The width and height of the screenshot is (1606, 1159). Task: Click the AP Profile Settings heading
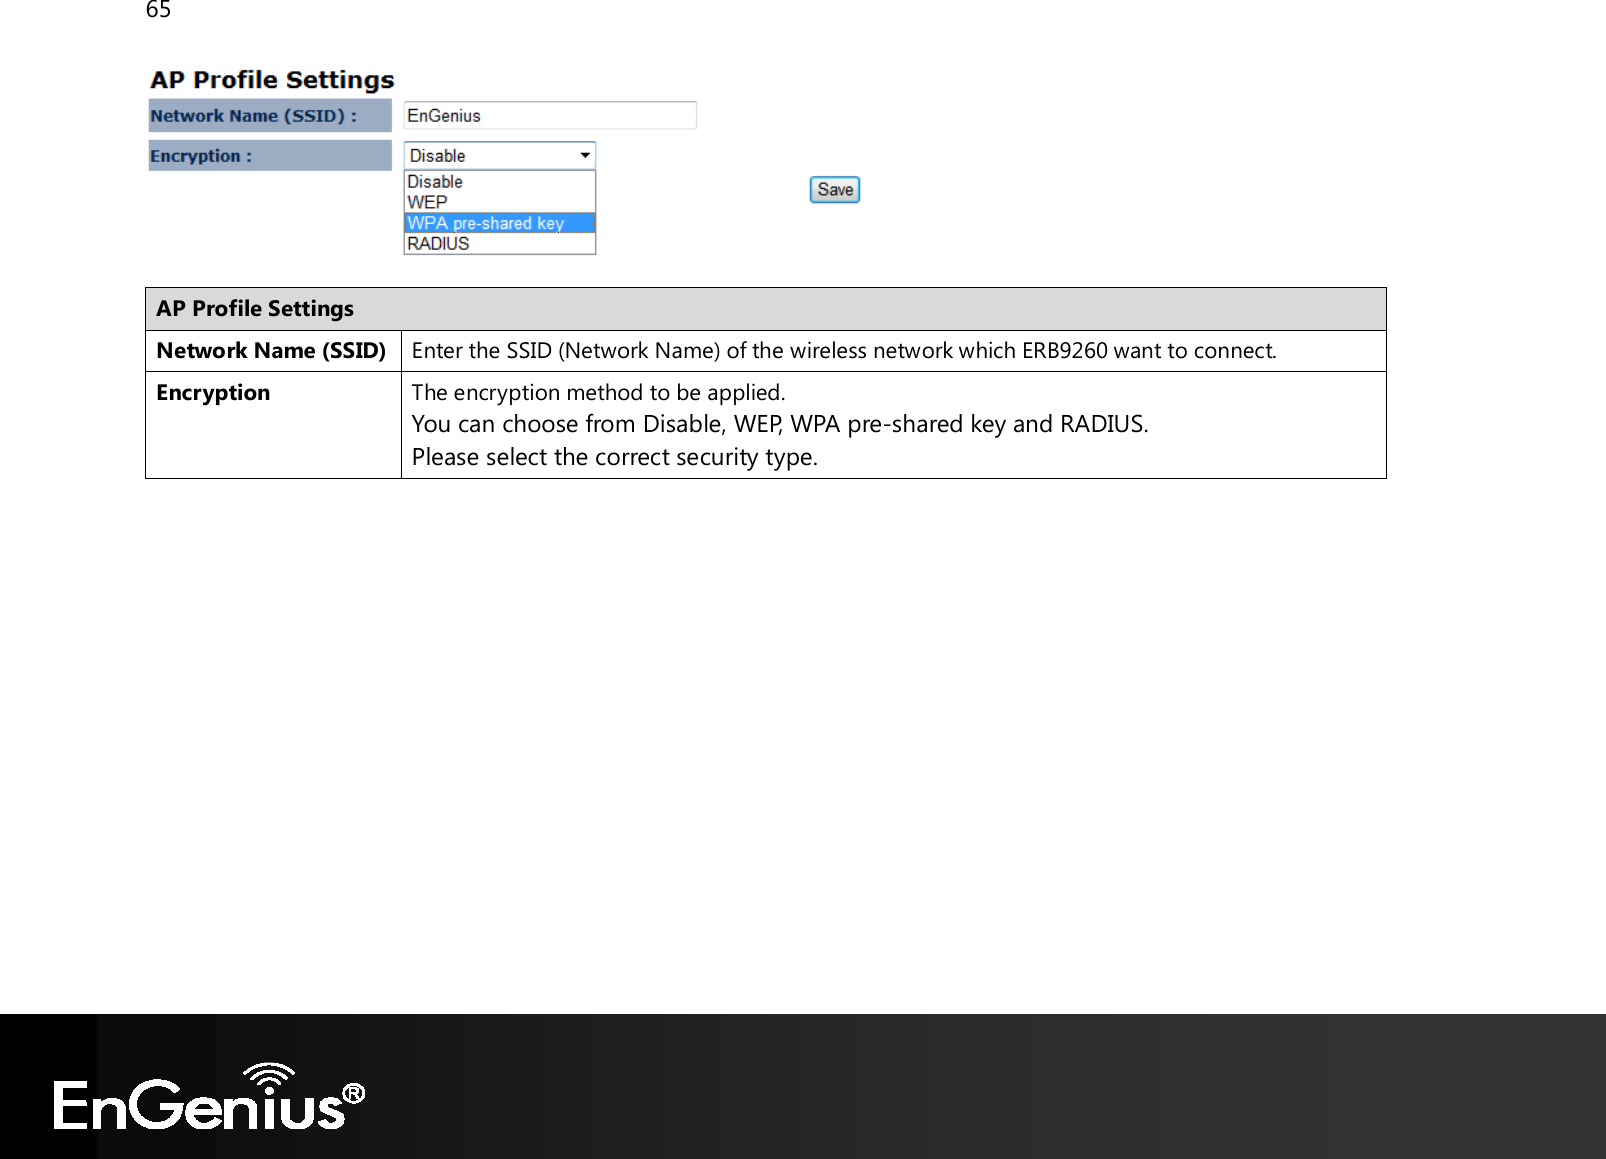[x=272, y=80]
